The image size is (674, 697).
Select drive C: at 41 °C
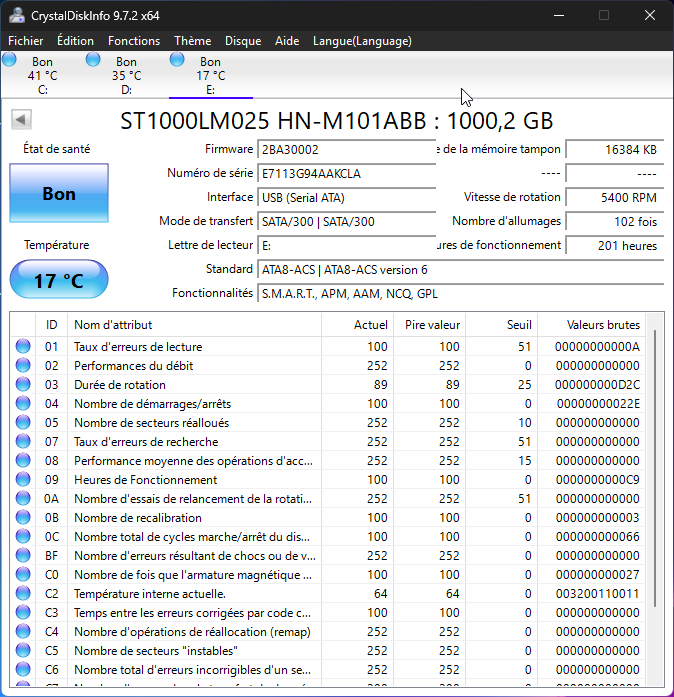(x=43, y=75)
